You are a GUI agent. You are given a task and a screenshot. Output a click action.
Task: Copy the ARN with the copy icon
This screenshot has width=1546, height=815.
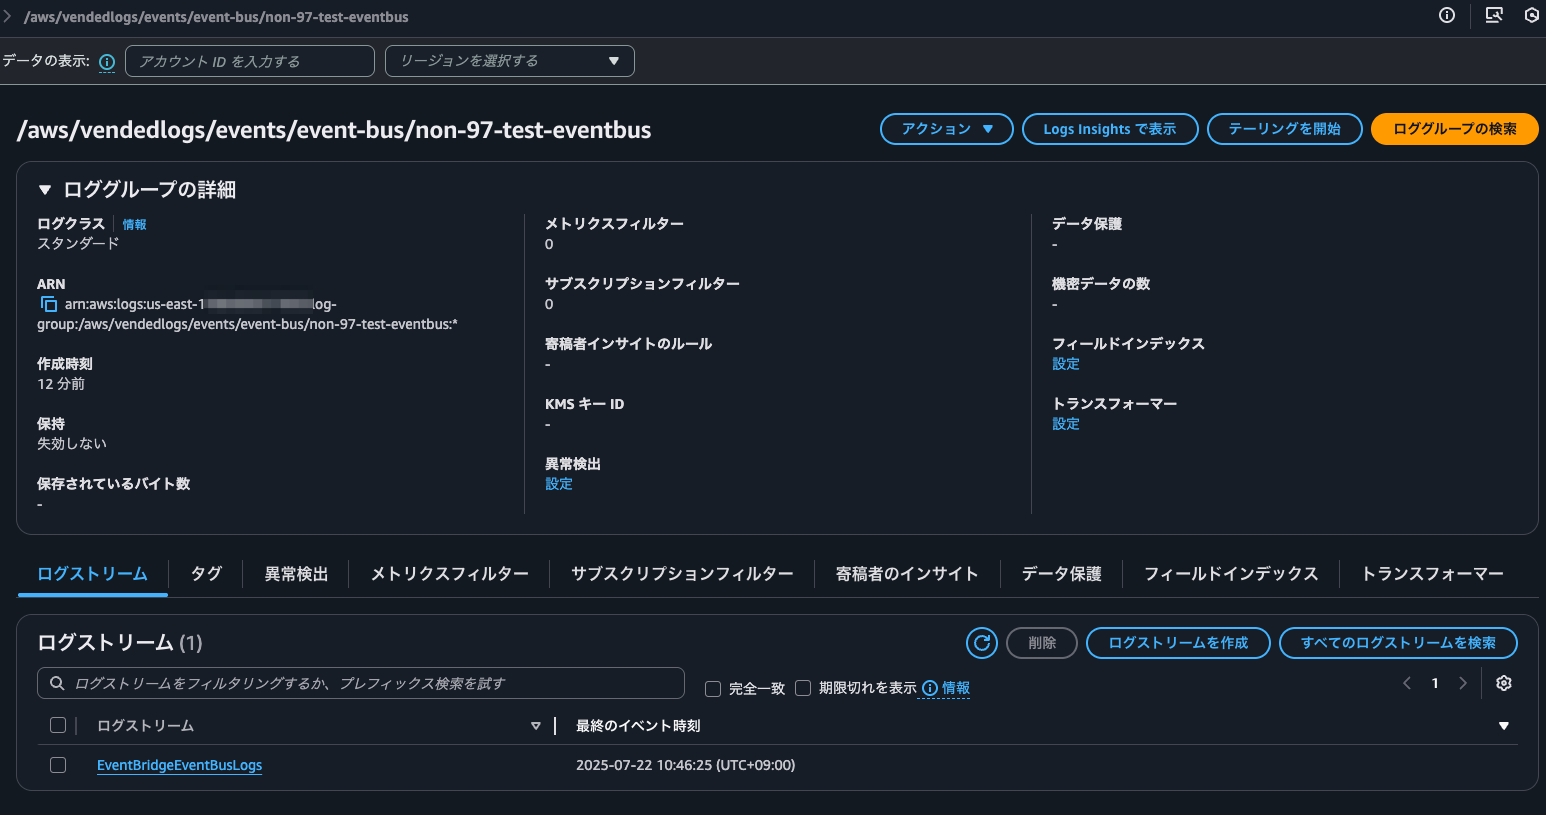[x=48, y=304]
